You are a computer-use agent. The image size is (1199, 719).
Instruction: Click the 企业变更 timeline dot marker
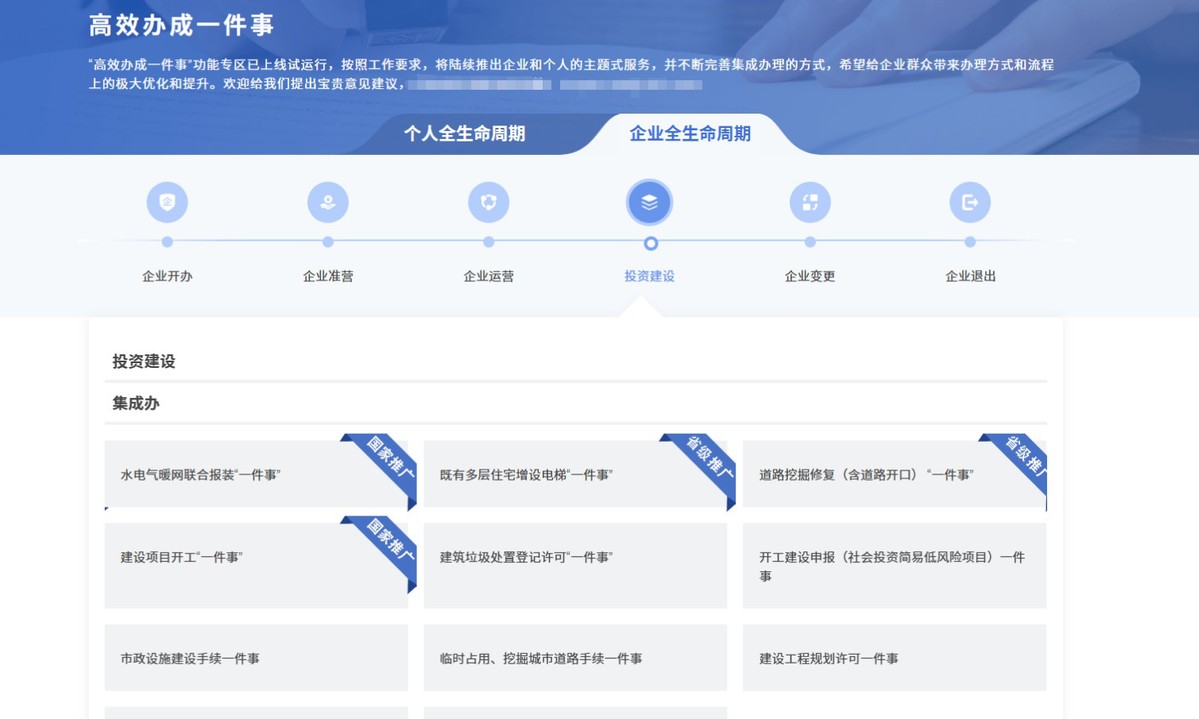[x=810, y=242]
